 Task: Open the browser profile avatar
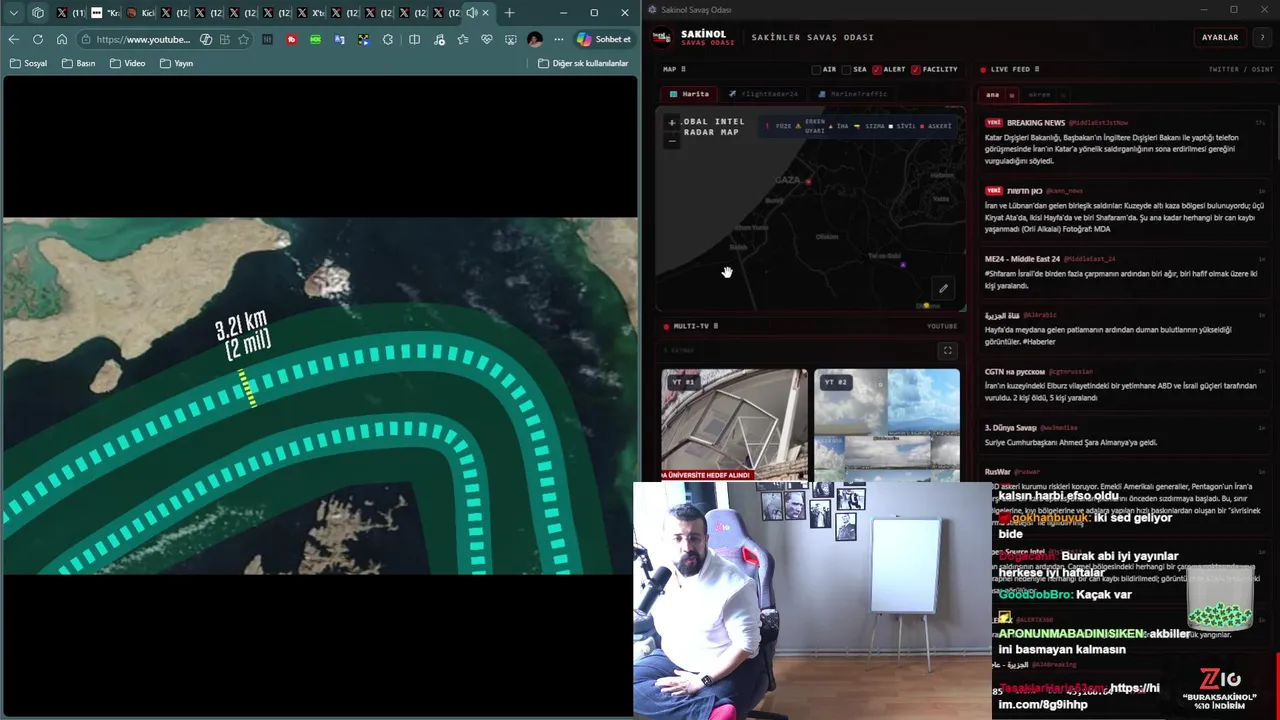535,39
